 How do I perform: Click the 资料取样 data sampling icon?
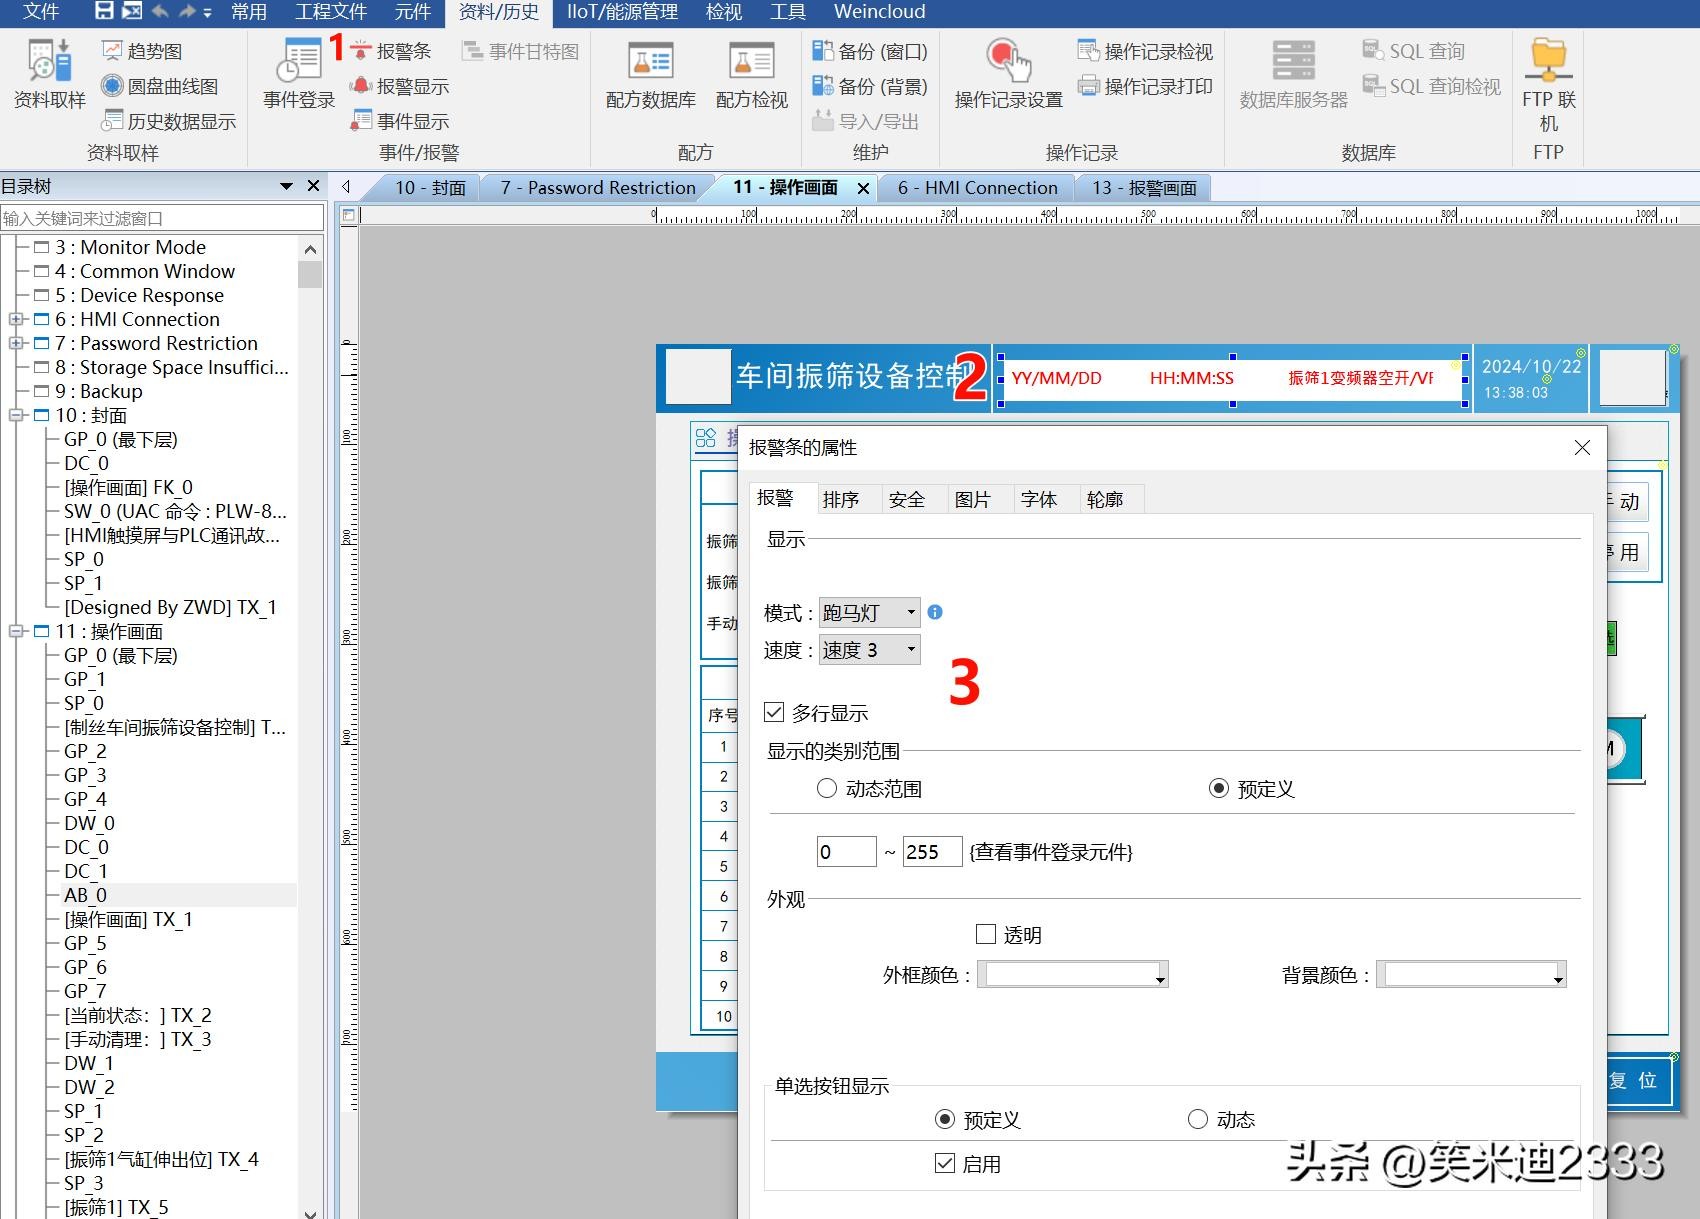point(49,62)
